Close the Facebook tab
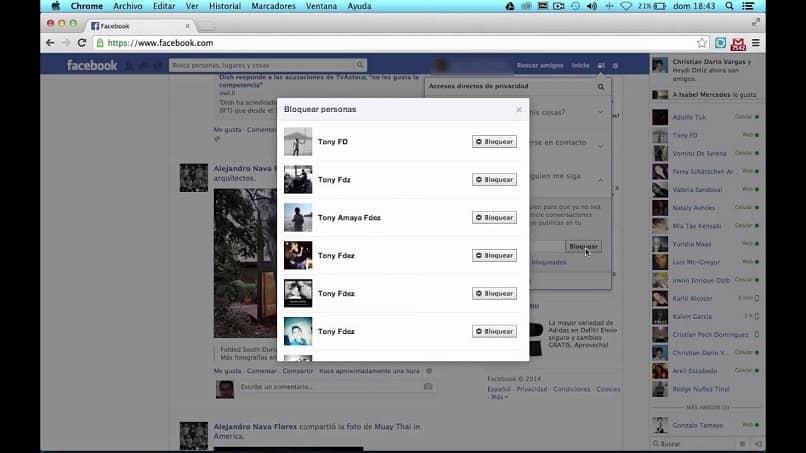This screenshot has width=806, height=453. pyautogui.click(x=187, y=26)
